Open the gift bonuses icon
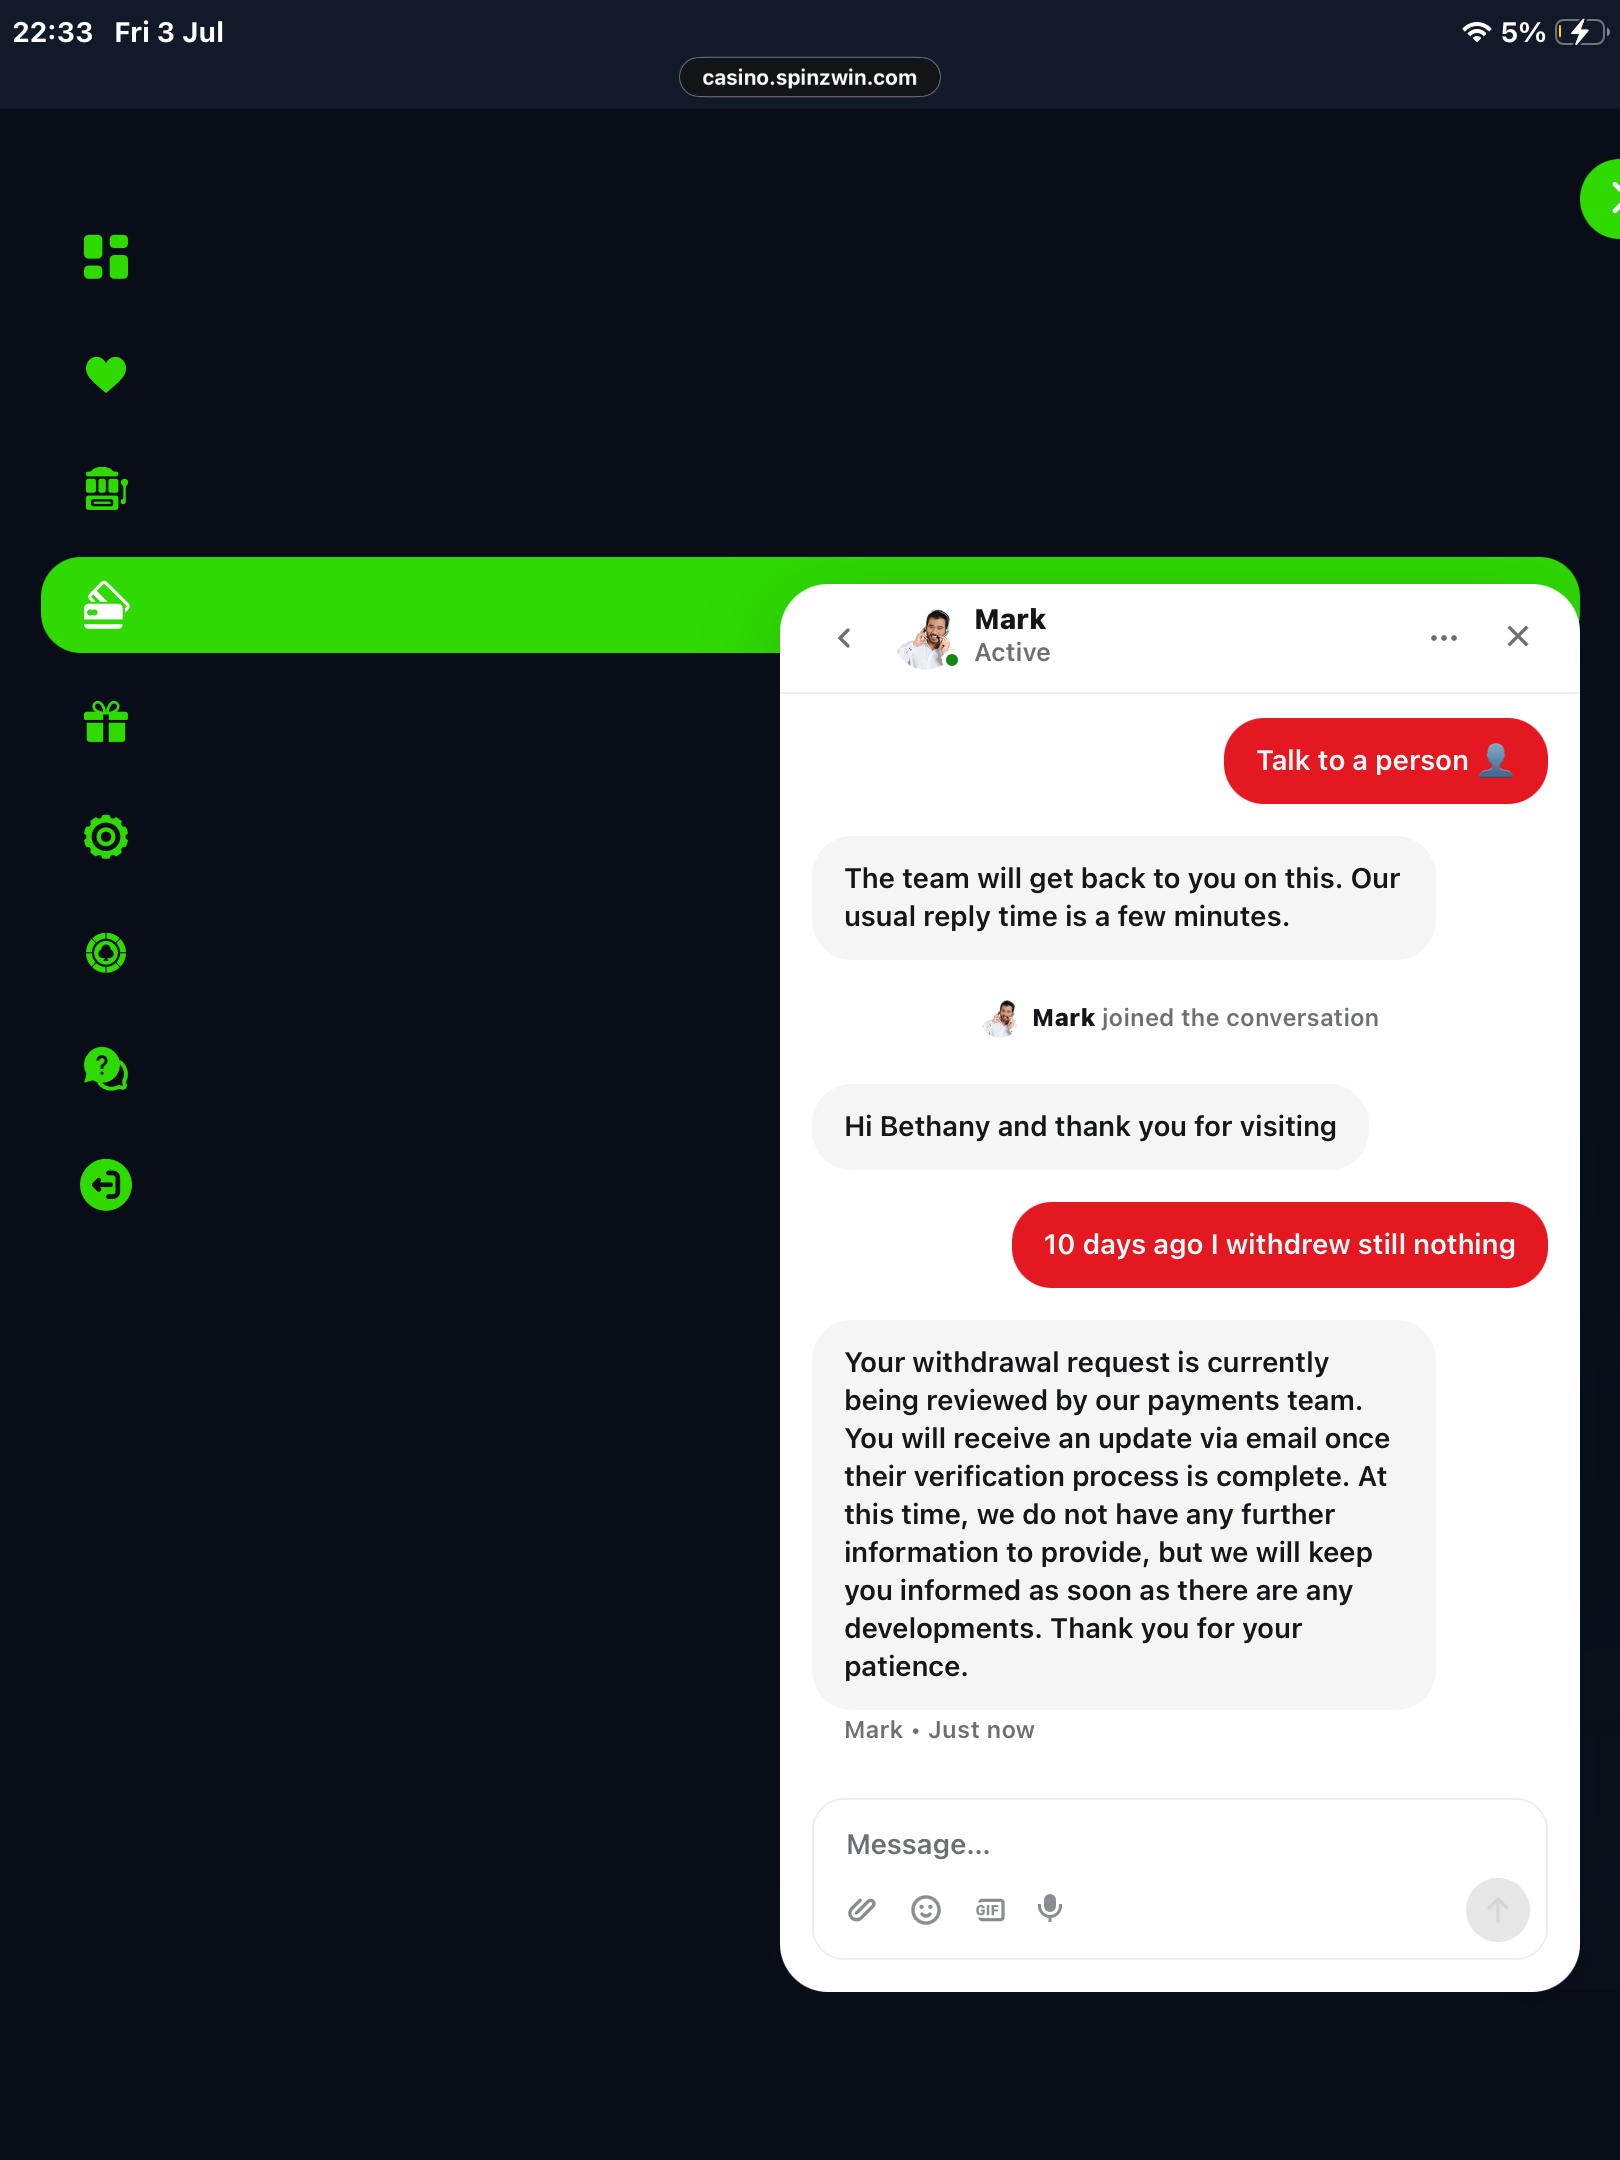The image size is (1620, 2160). click(106, 721)
